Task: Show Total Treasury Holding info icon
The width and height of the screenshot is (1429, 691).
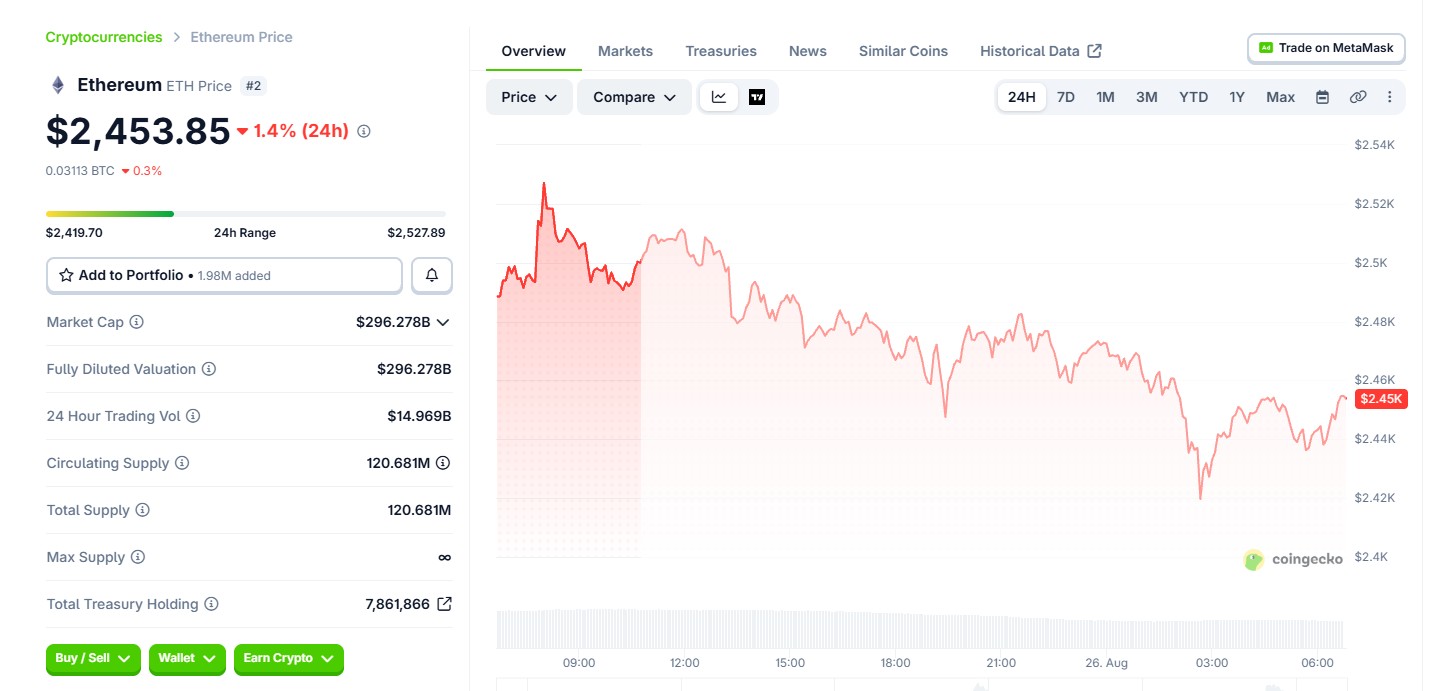Action: coord(211,604)
